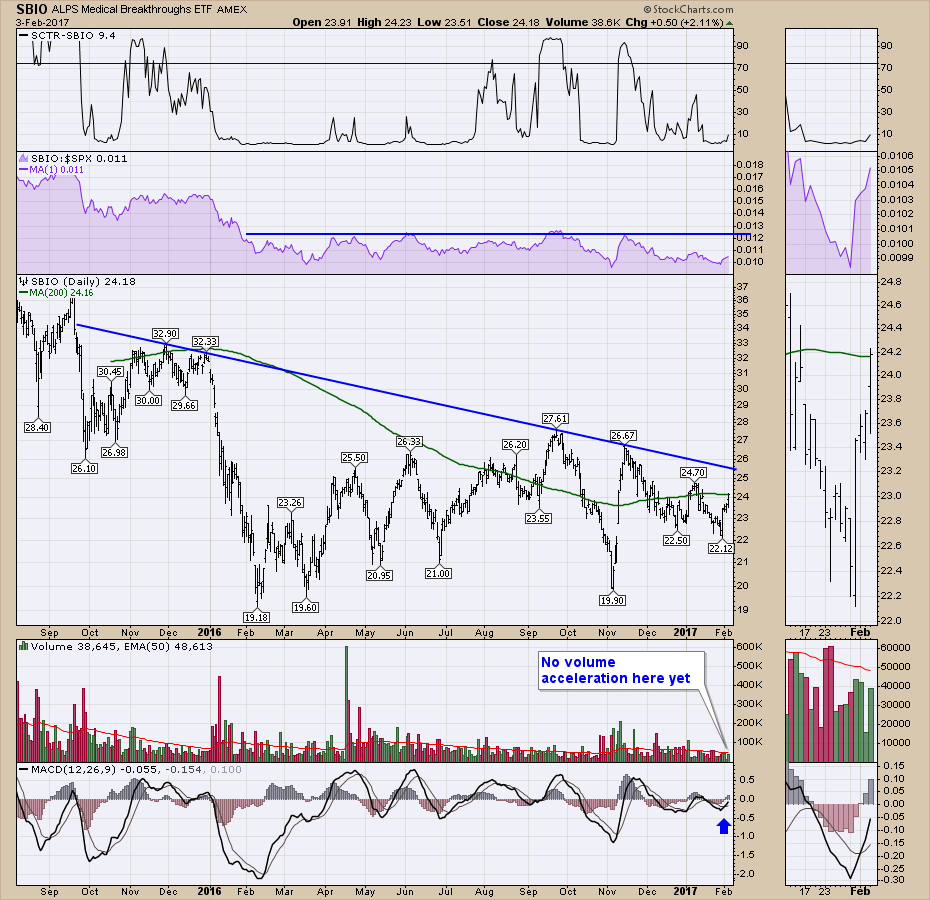Click the 32.90 high price label
Screen dimensions: 930x900
click(x=165, y=334)
